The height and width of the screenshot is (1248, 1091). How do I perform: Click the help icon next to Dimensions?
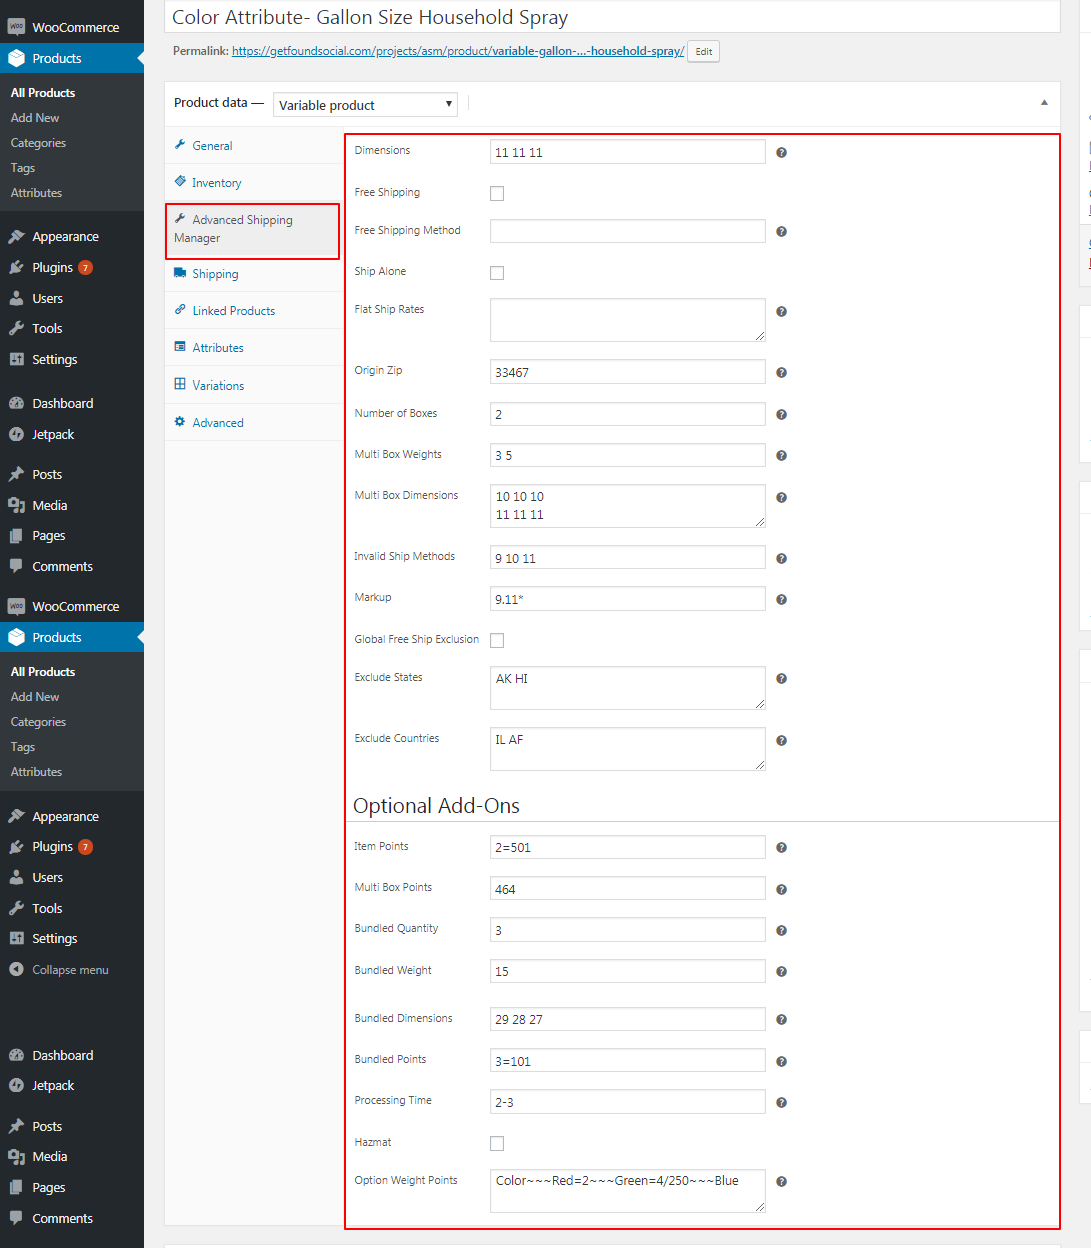point(781,153)
